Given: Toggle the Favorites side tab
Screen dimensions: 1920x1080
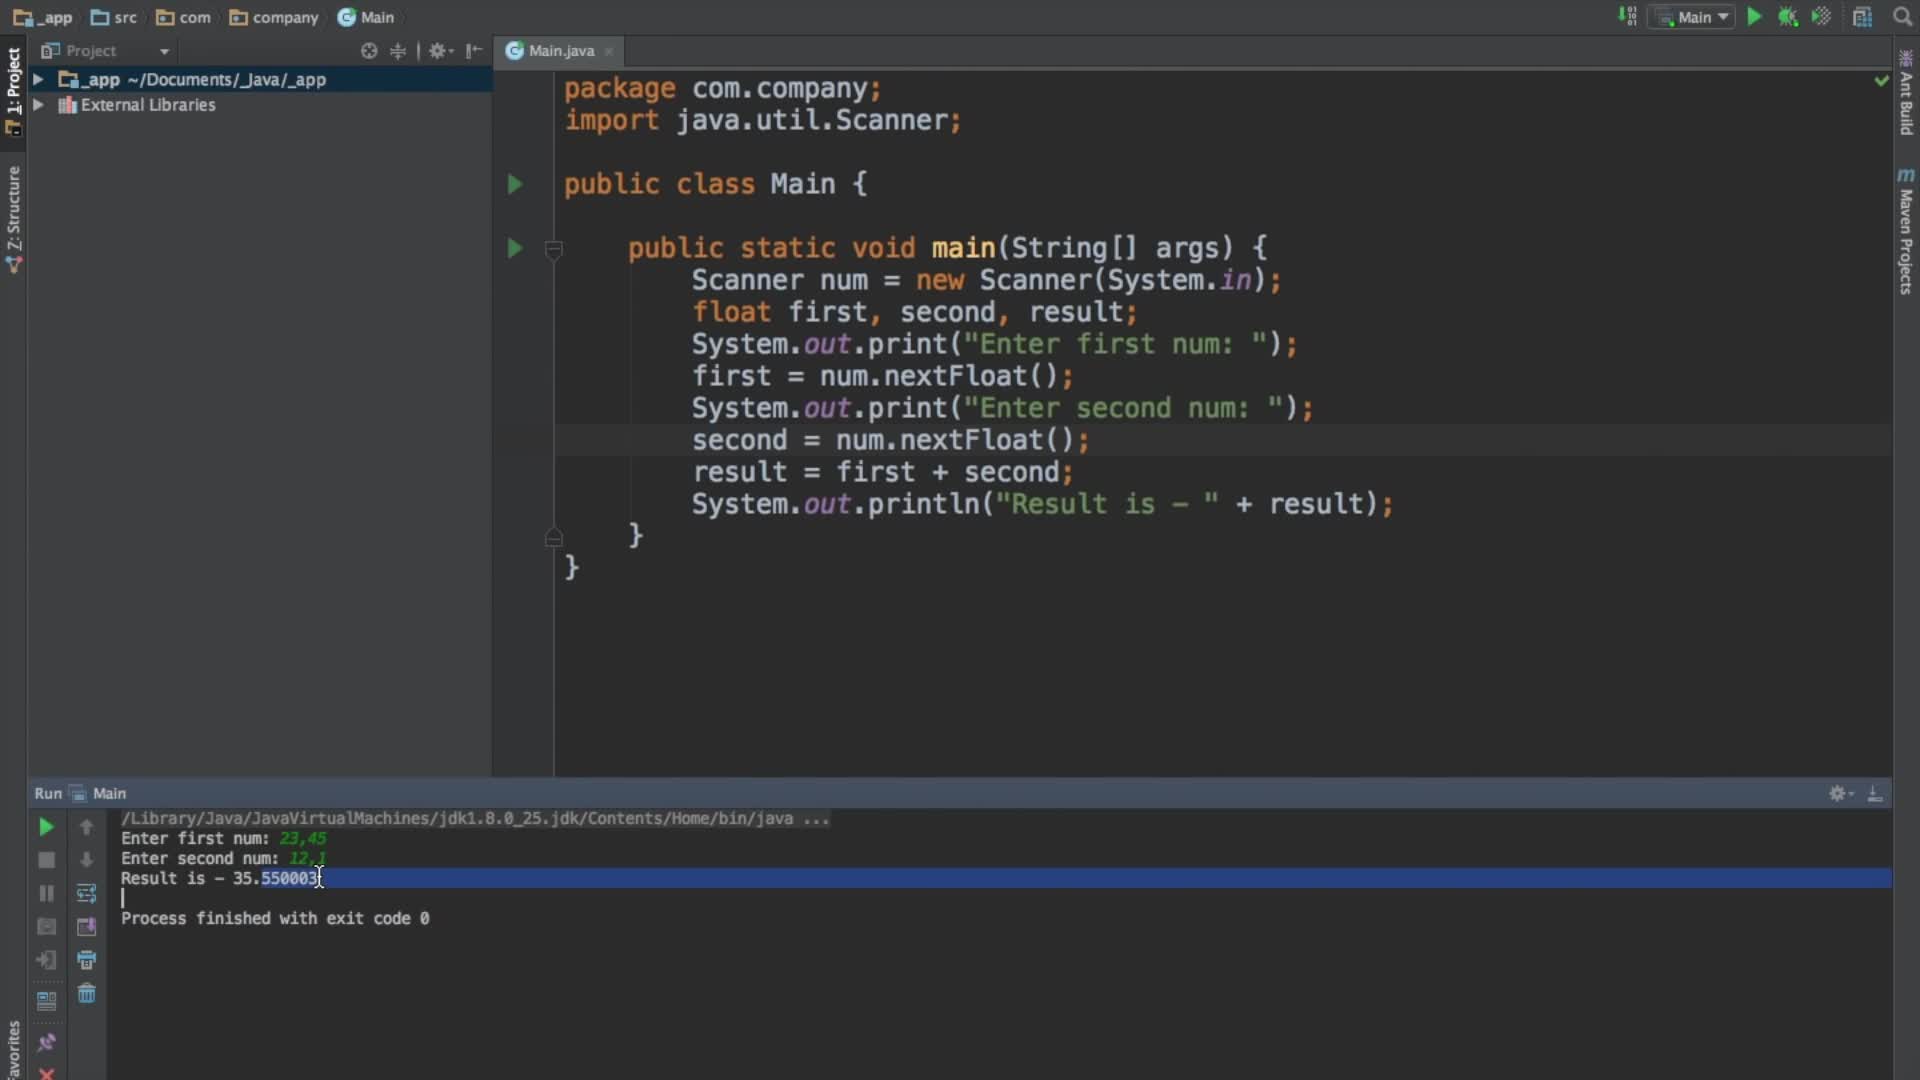Looking at the screenshot, I should click(13, 1048).
